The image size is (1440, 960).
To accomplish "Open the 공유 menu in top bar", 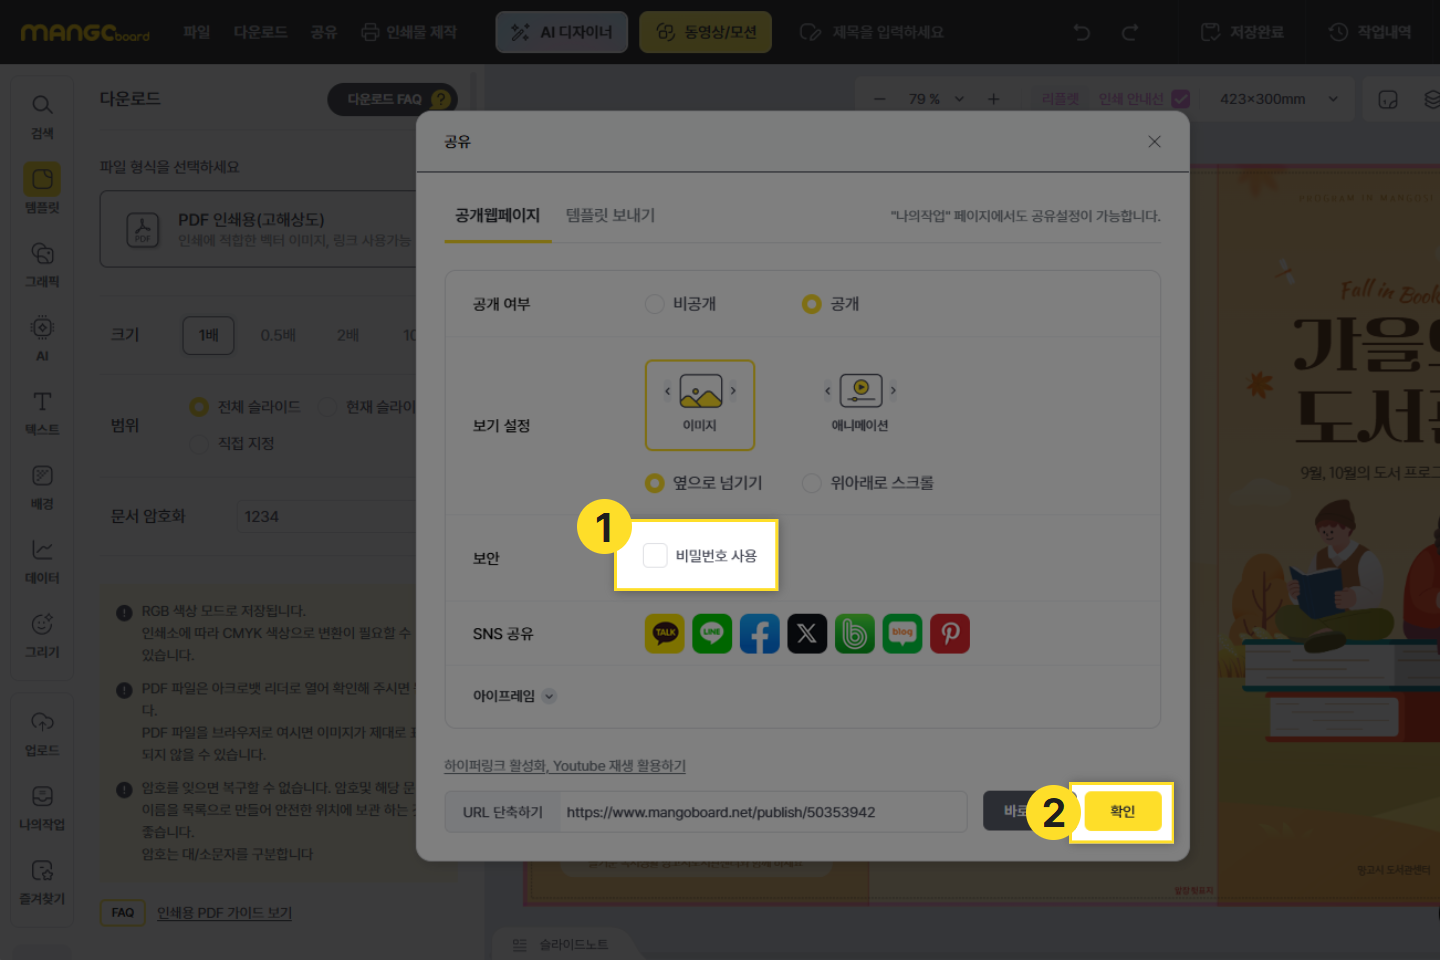I will (324, 32).
